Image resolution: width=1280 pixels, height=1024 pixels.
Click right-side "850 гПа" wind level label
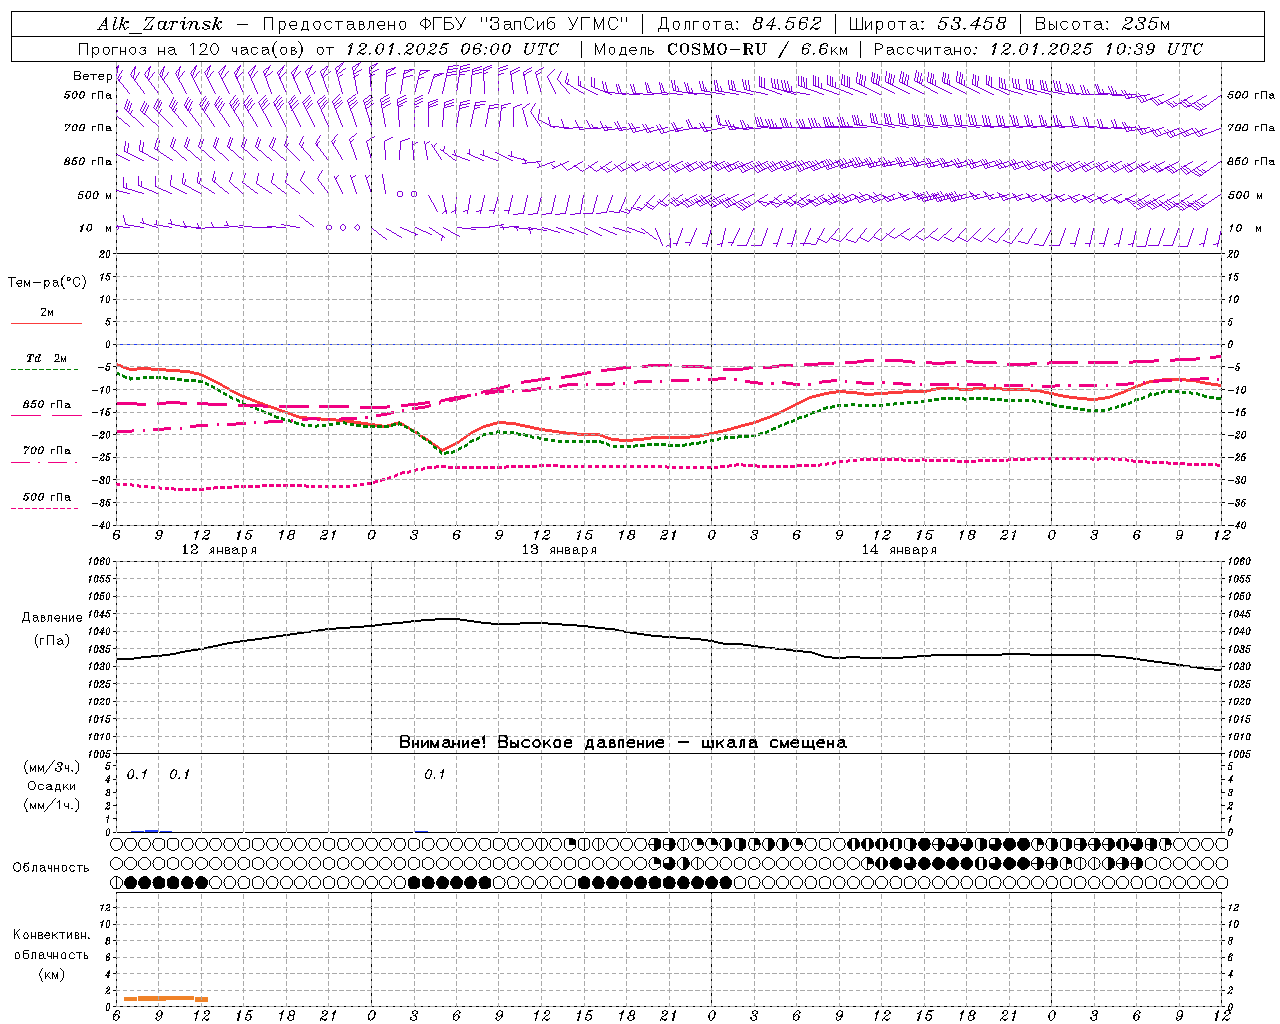click(x=1251, y=161)
